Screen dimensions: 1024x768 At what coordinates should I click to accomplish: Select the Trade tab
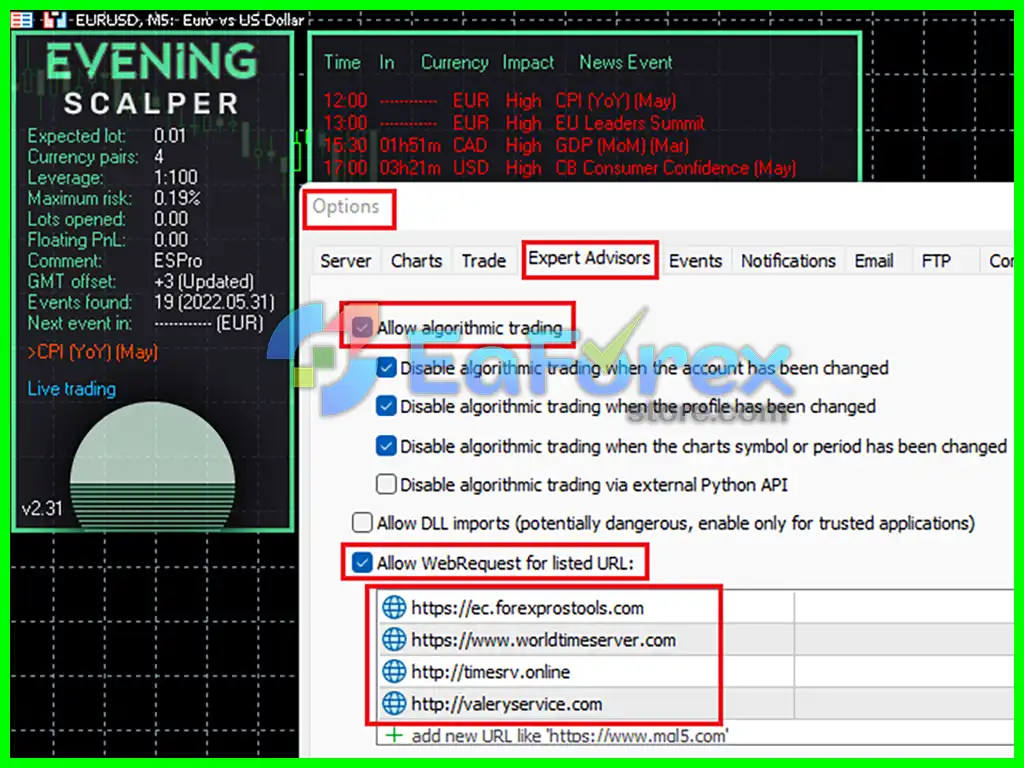click(483, 261)
